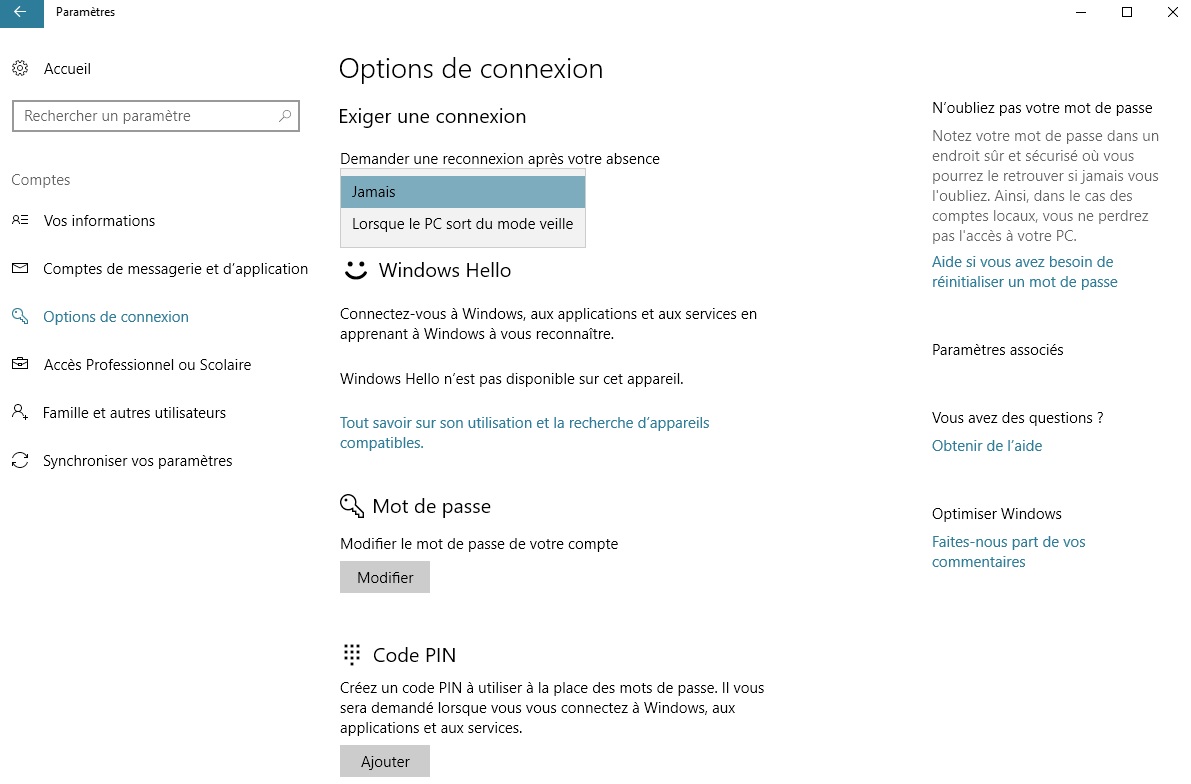
Task: Click the Faites-nous part de vos commentaires link
Action: pyautogui.click(x=1008, y=552)
